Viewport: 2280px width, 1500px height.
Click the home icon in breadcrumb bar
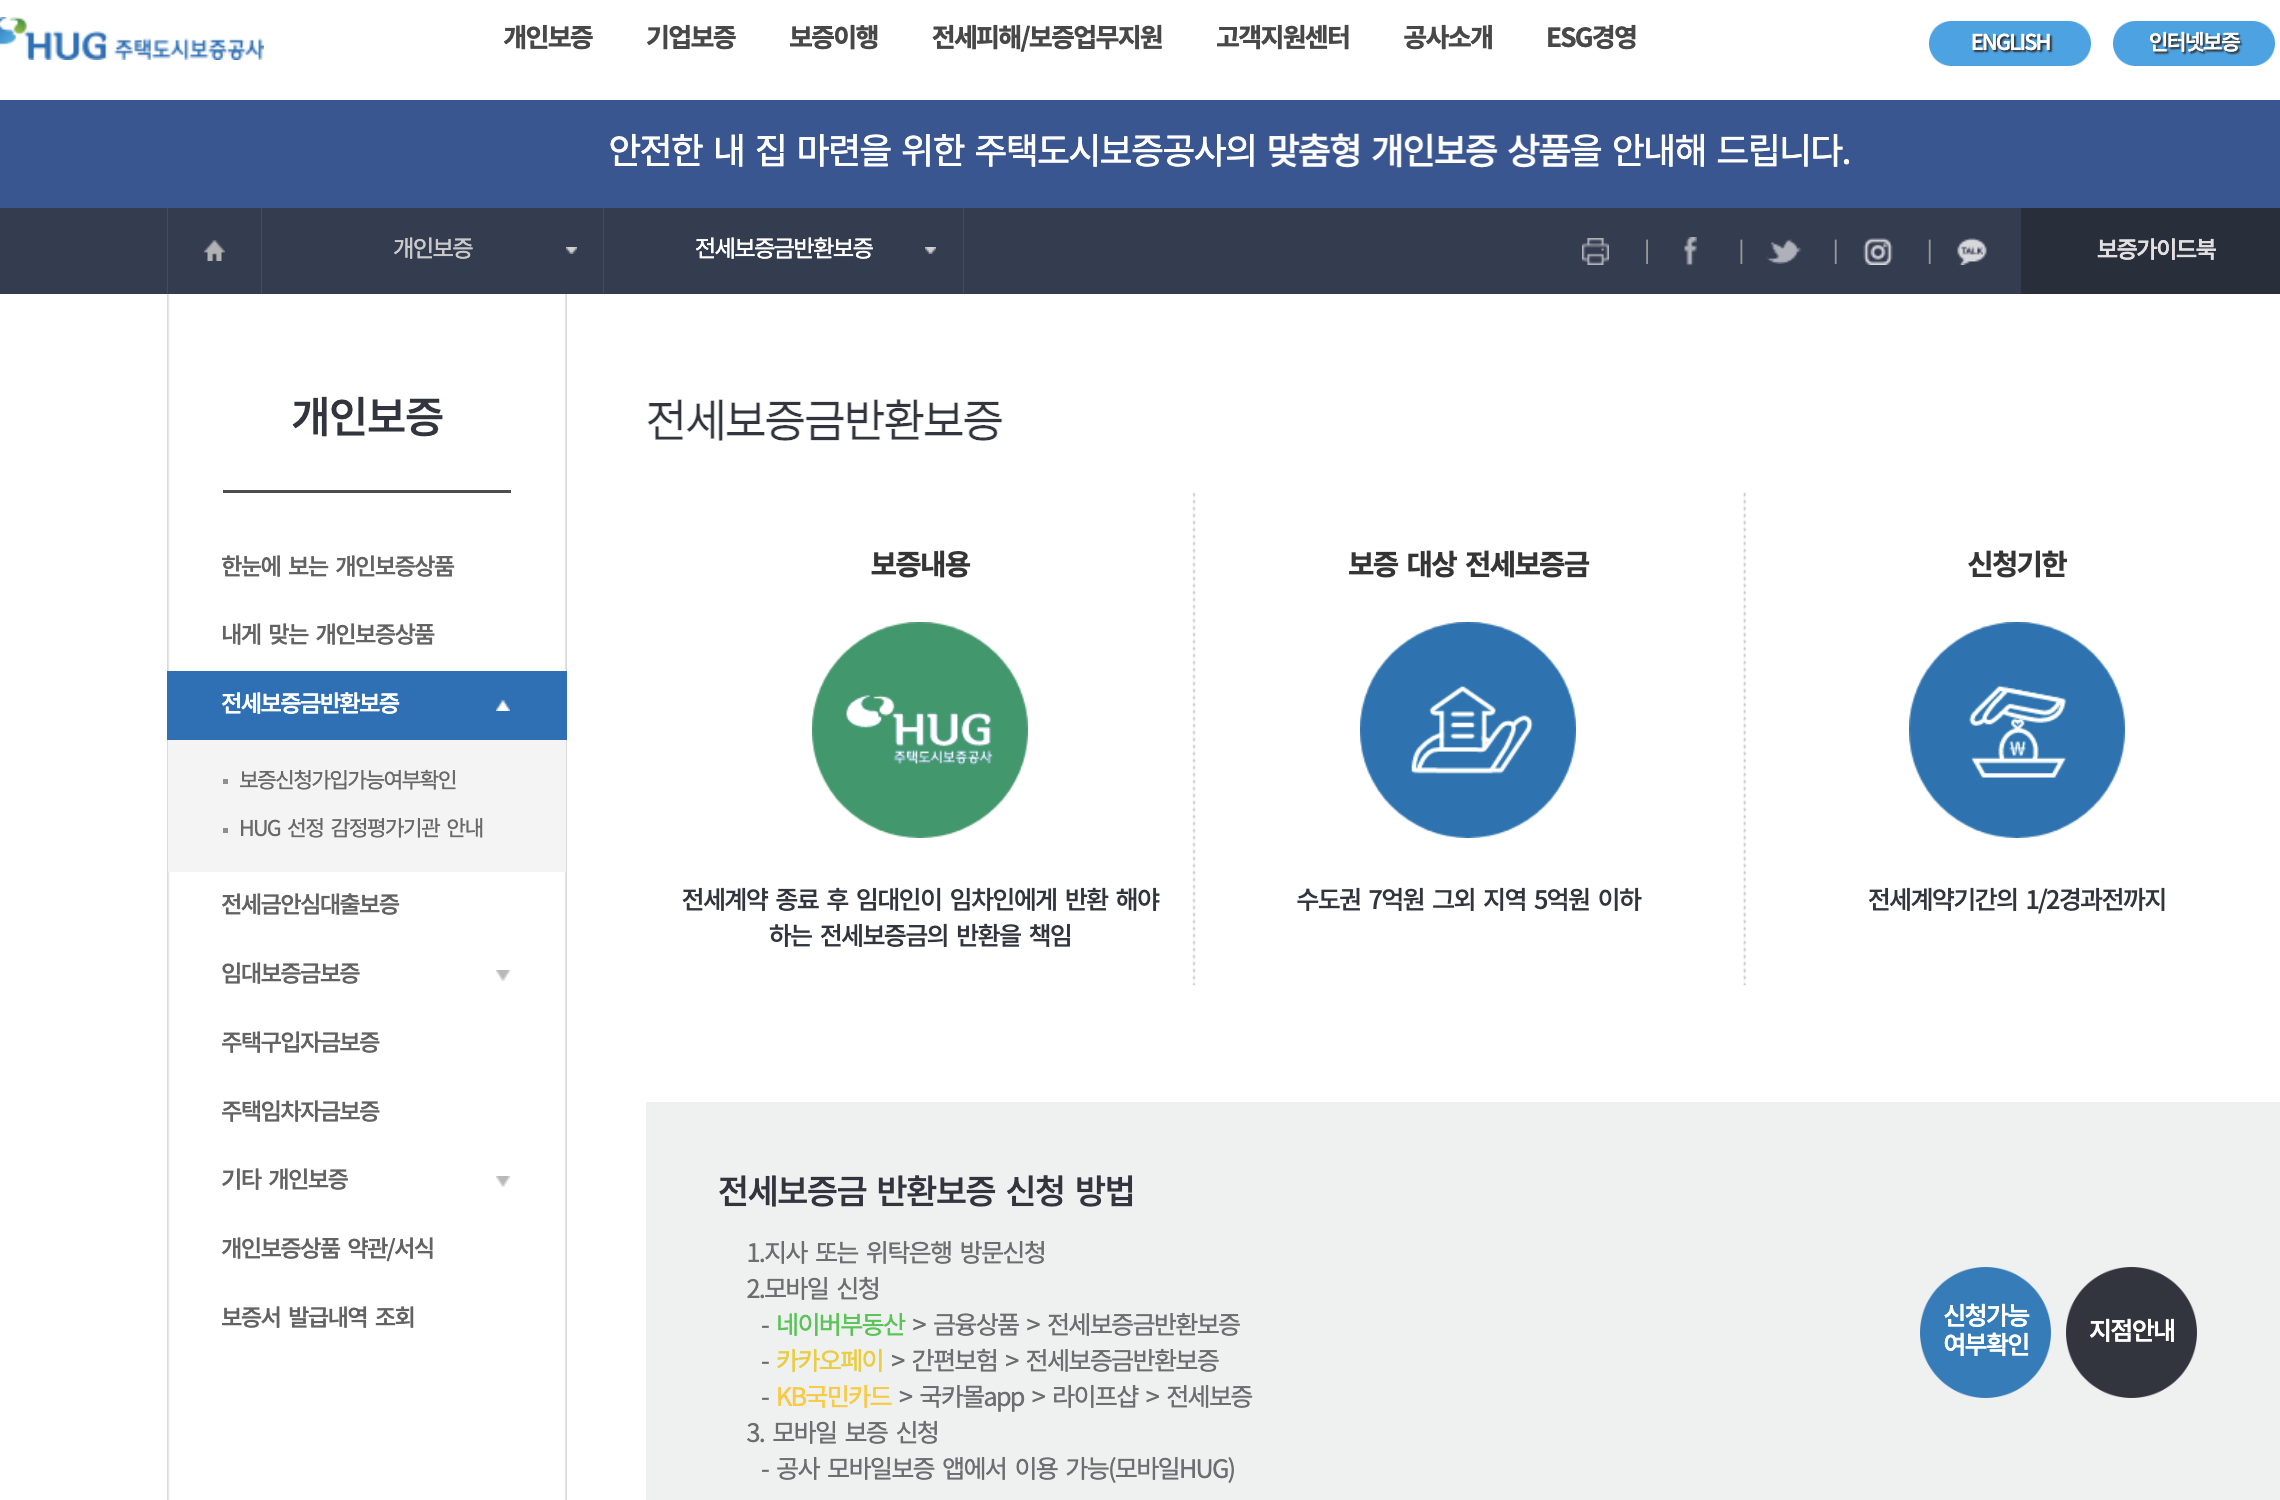tap(214, 251)
